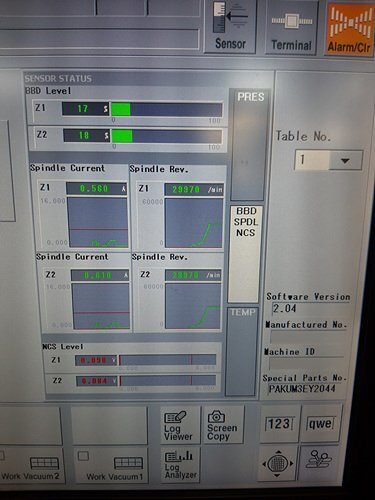The height and width of the screenshot is (500, 375).
Task: Switch to the PRES tab
Action: (x=249, y=145)
